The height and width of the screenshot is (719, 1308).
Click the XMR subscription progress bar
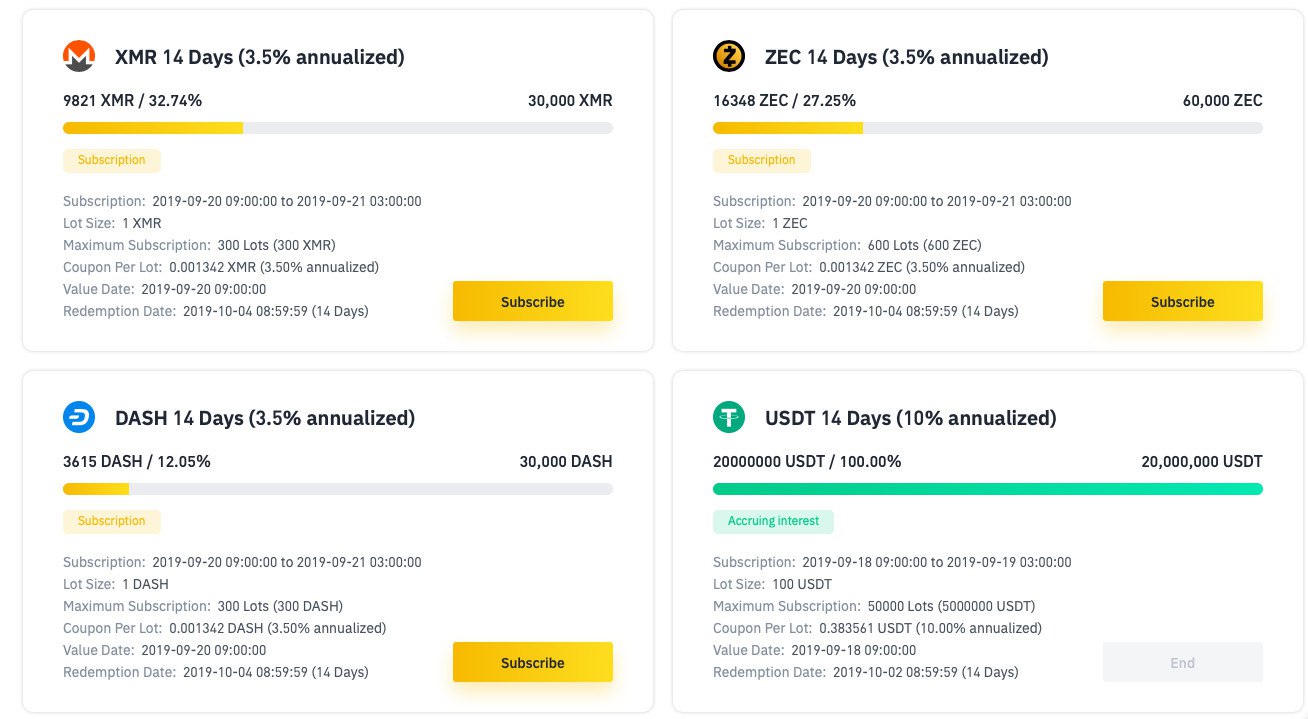point(338,128)
